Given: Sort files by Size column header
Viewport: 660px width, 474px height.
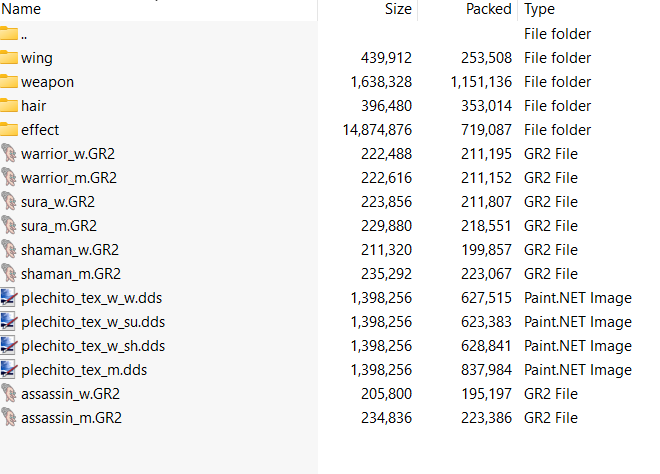Looking at the screenshot, I should 398,9.
